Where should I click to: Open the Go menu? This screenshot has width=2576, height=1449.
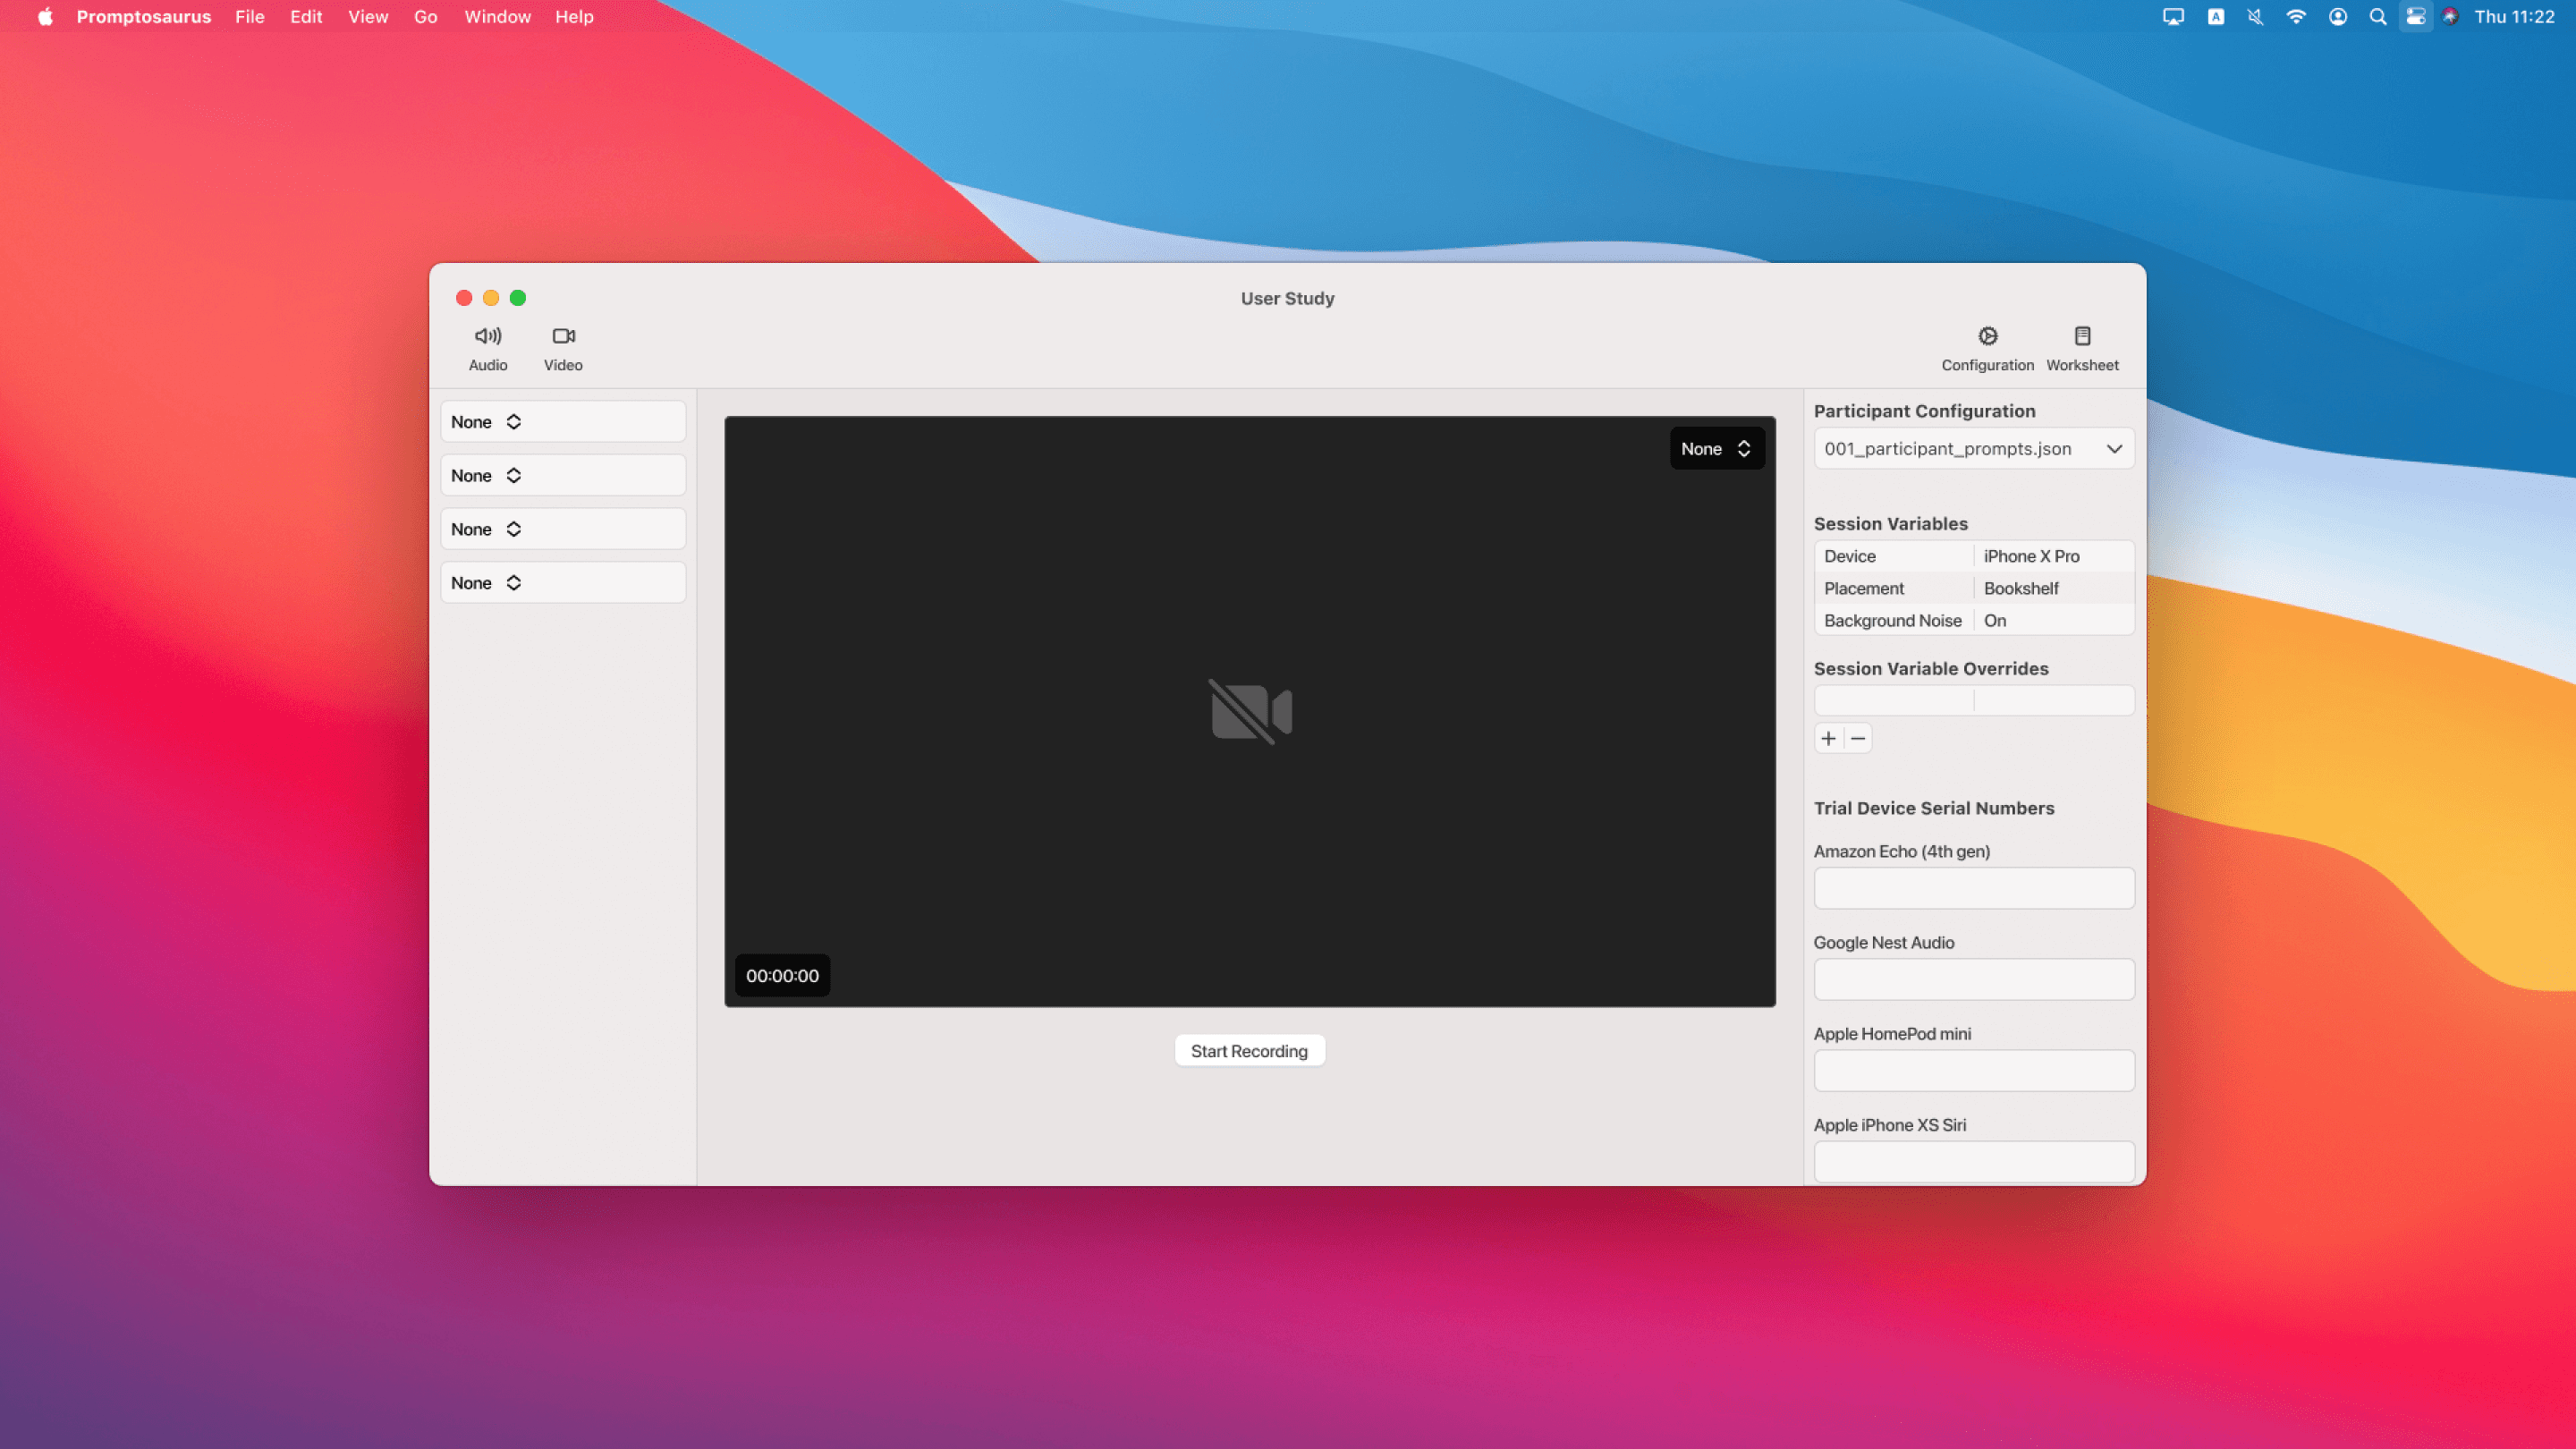tap(425, 17)
